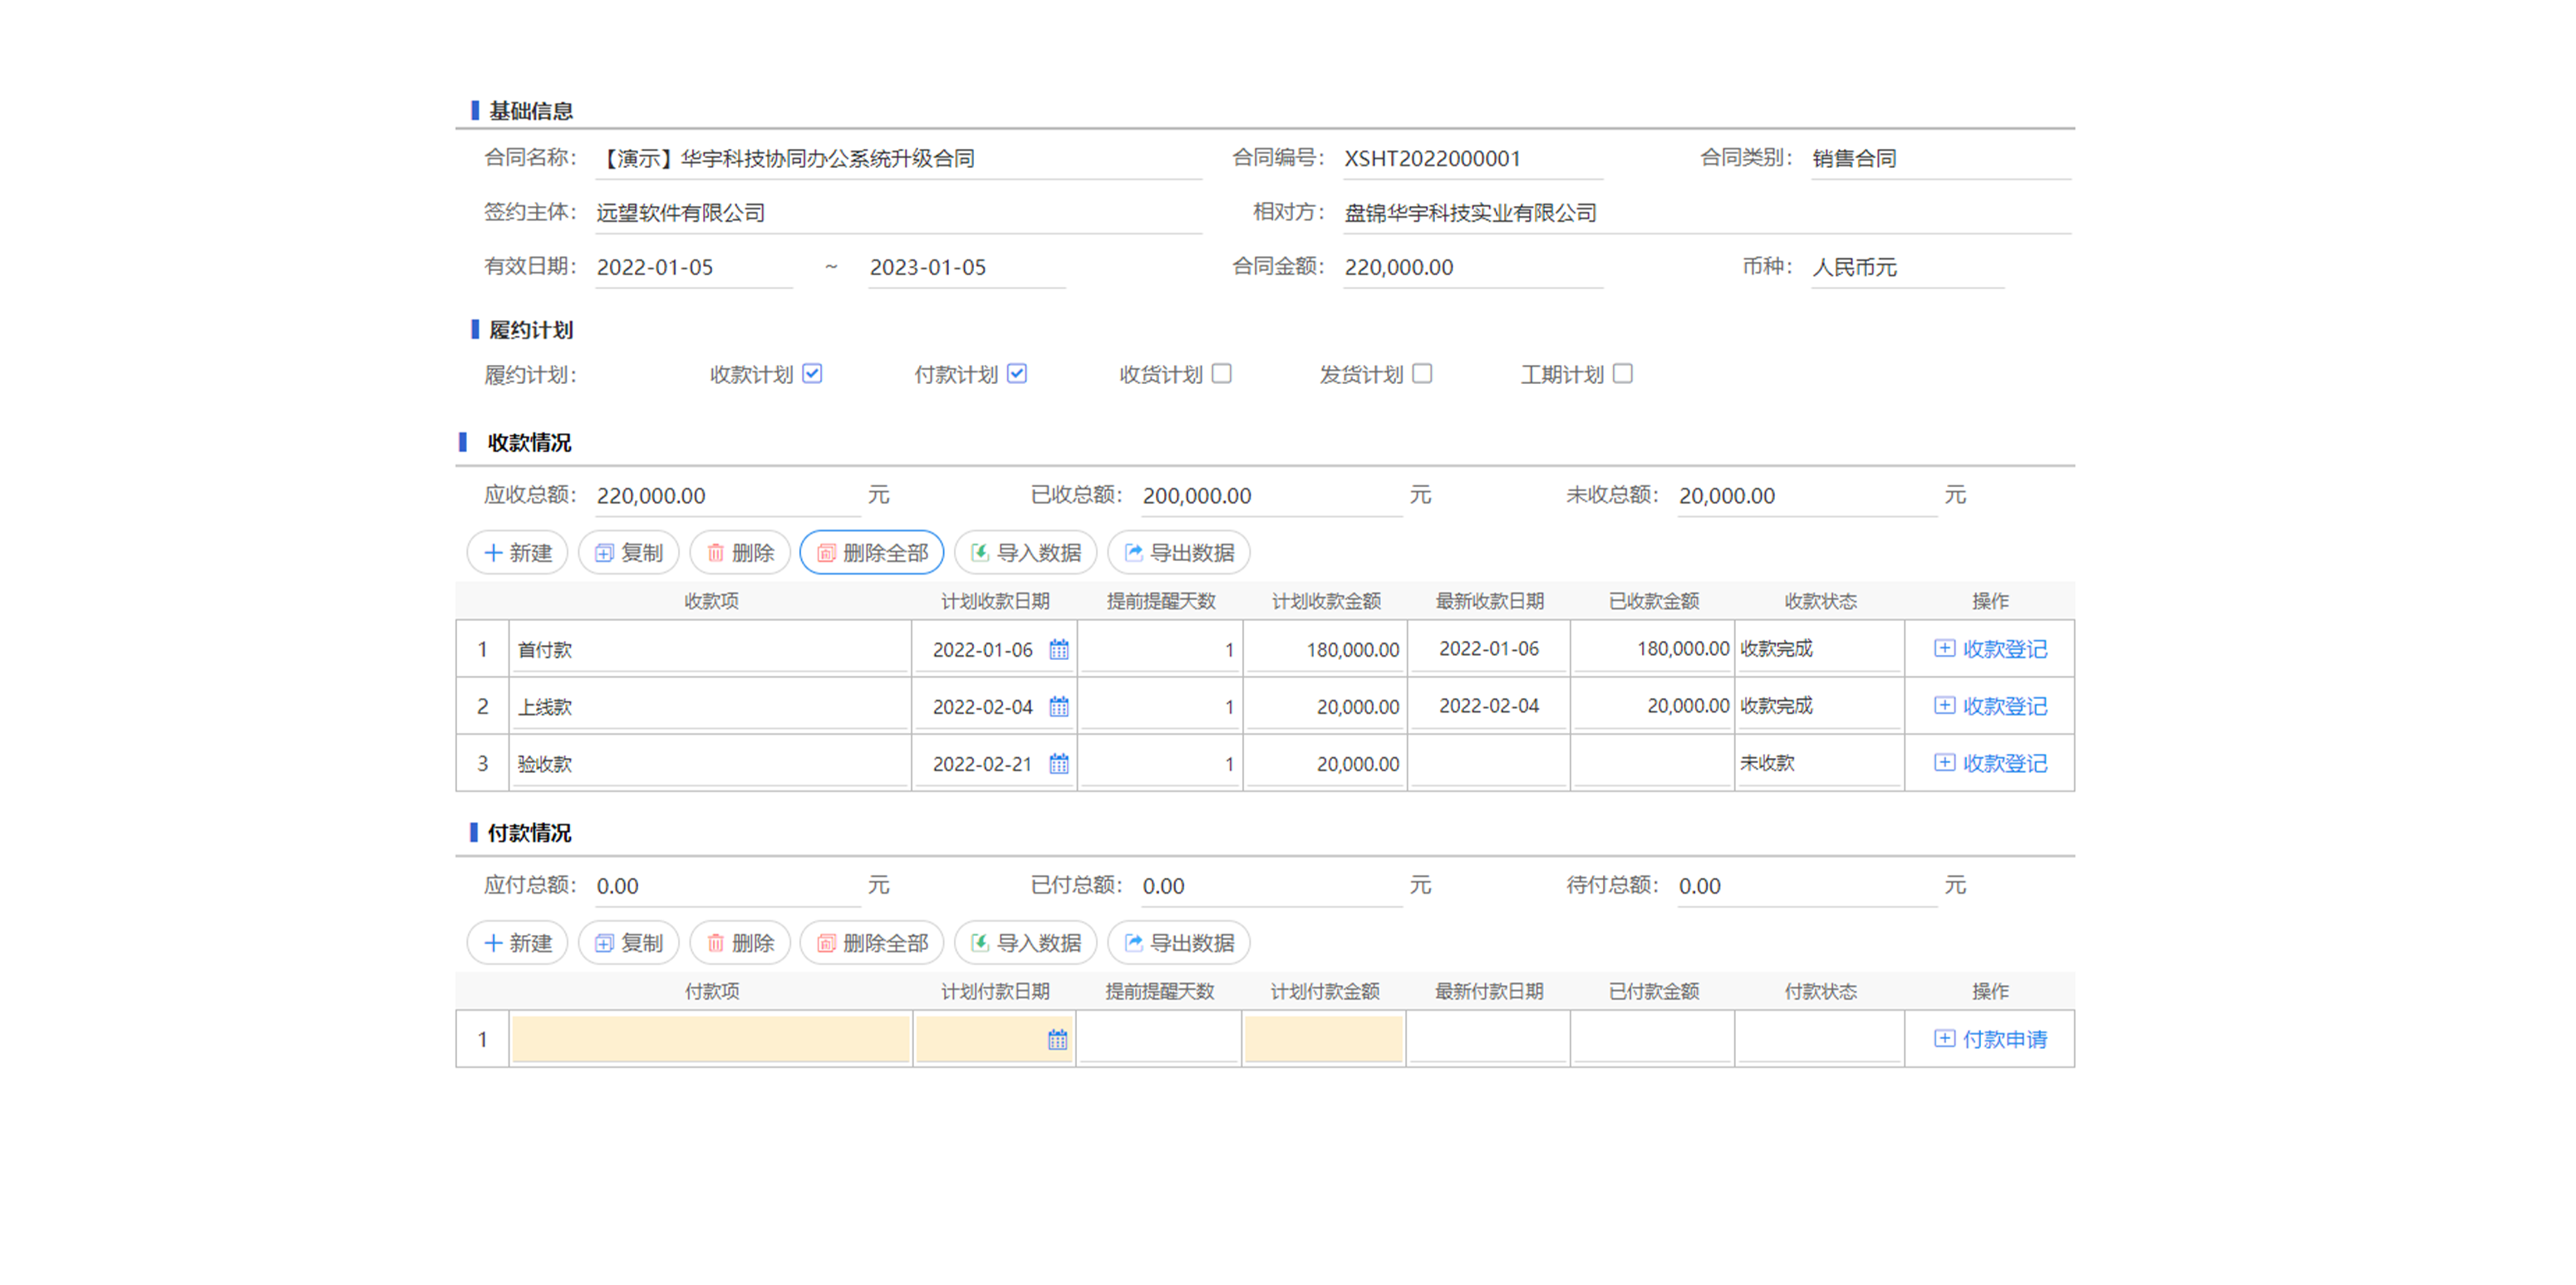Screen dimensions: 2576x1285
Task: Click the 计划付款金额 input cell
Action: click(x=1323, y=1040)
